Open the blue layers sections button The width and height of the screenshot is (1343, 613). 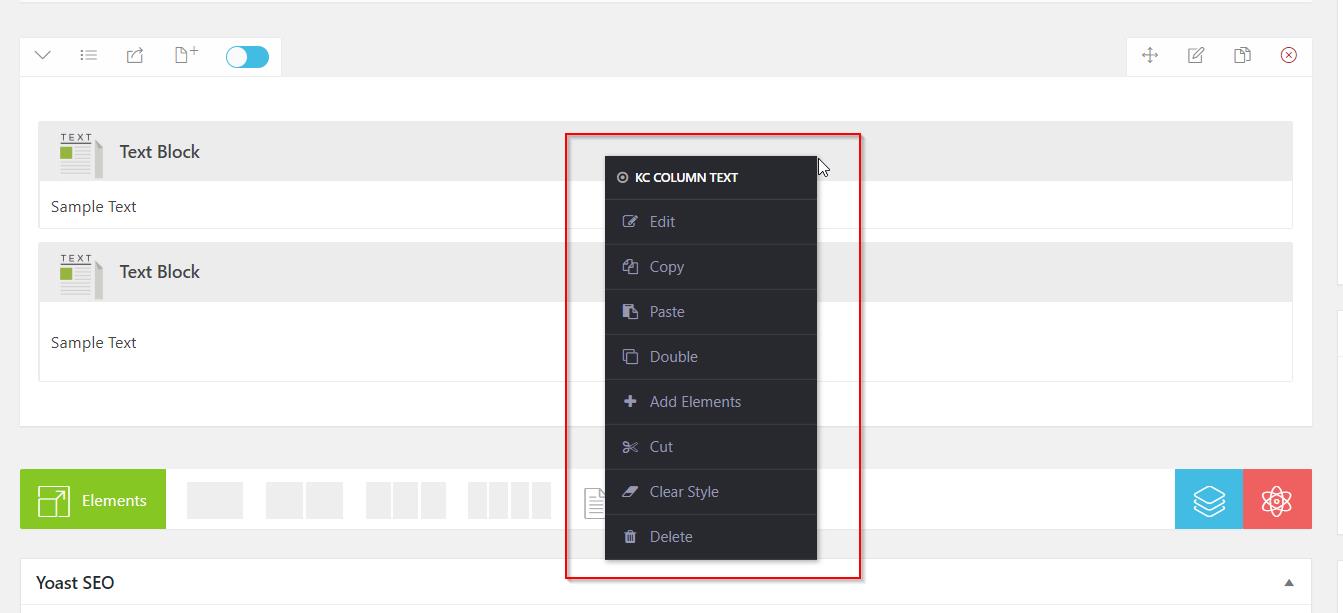coord(1209,499)
